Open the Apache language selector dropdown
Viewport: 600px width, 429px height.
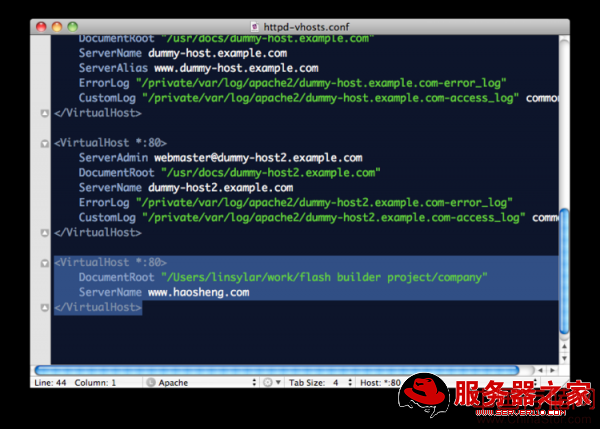click(200, 382)
